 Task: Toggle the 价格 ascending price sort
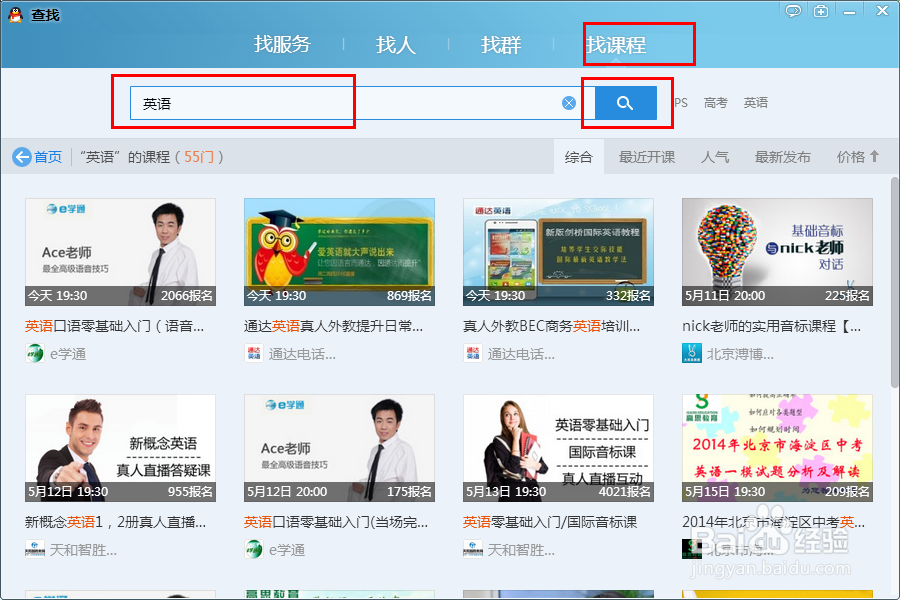(x=858, y=157)
